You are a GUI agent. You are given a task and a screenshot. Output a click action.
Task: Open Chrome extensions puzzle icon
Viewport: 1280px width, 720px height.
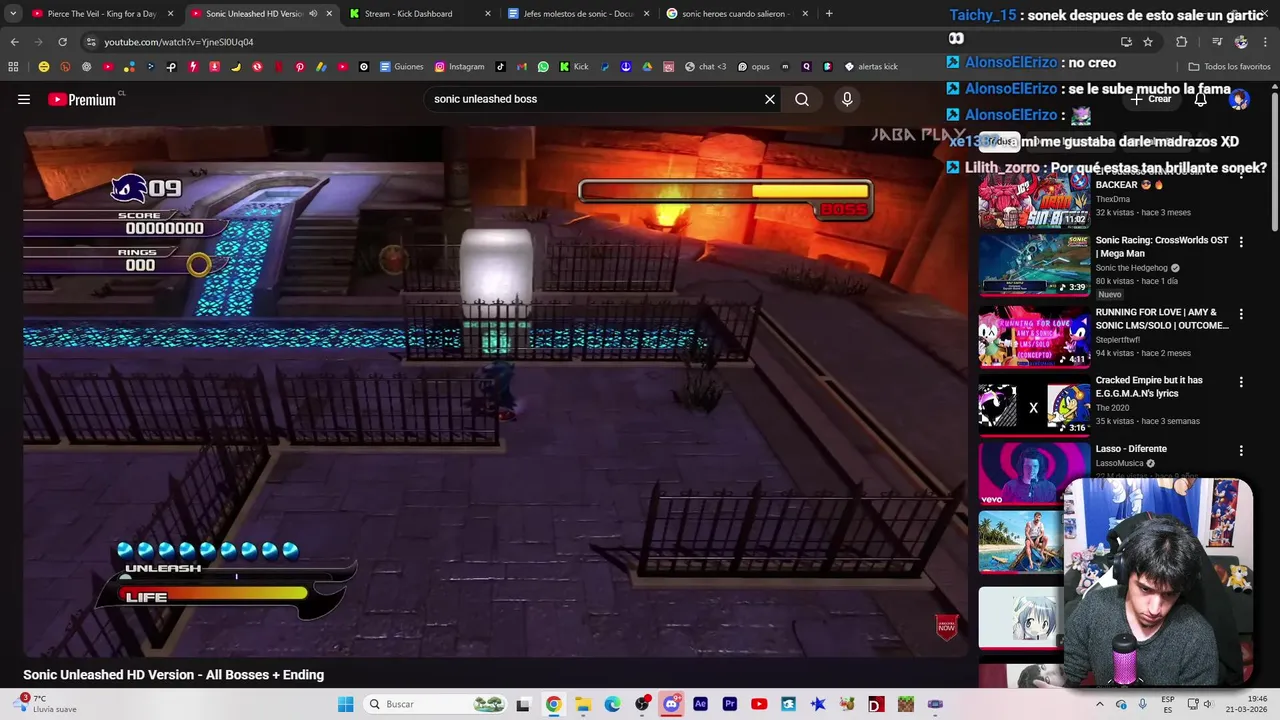click(1182, 42)
